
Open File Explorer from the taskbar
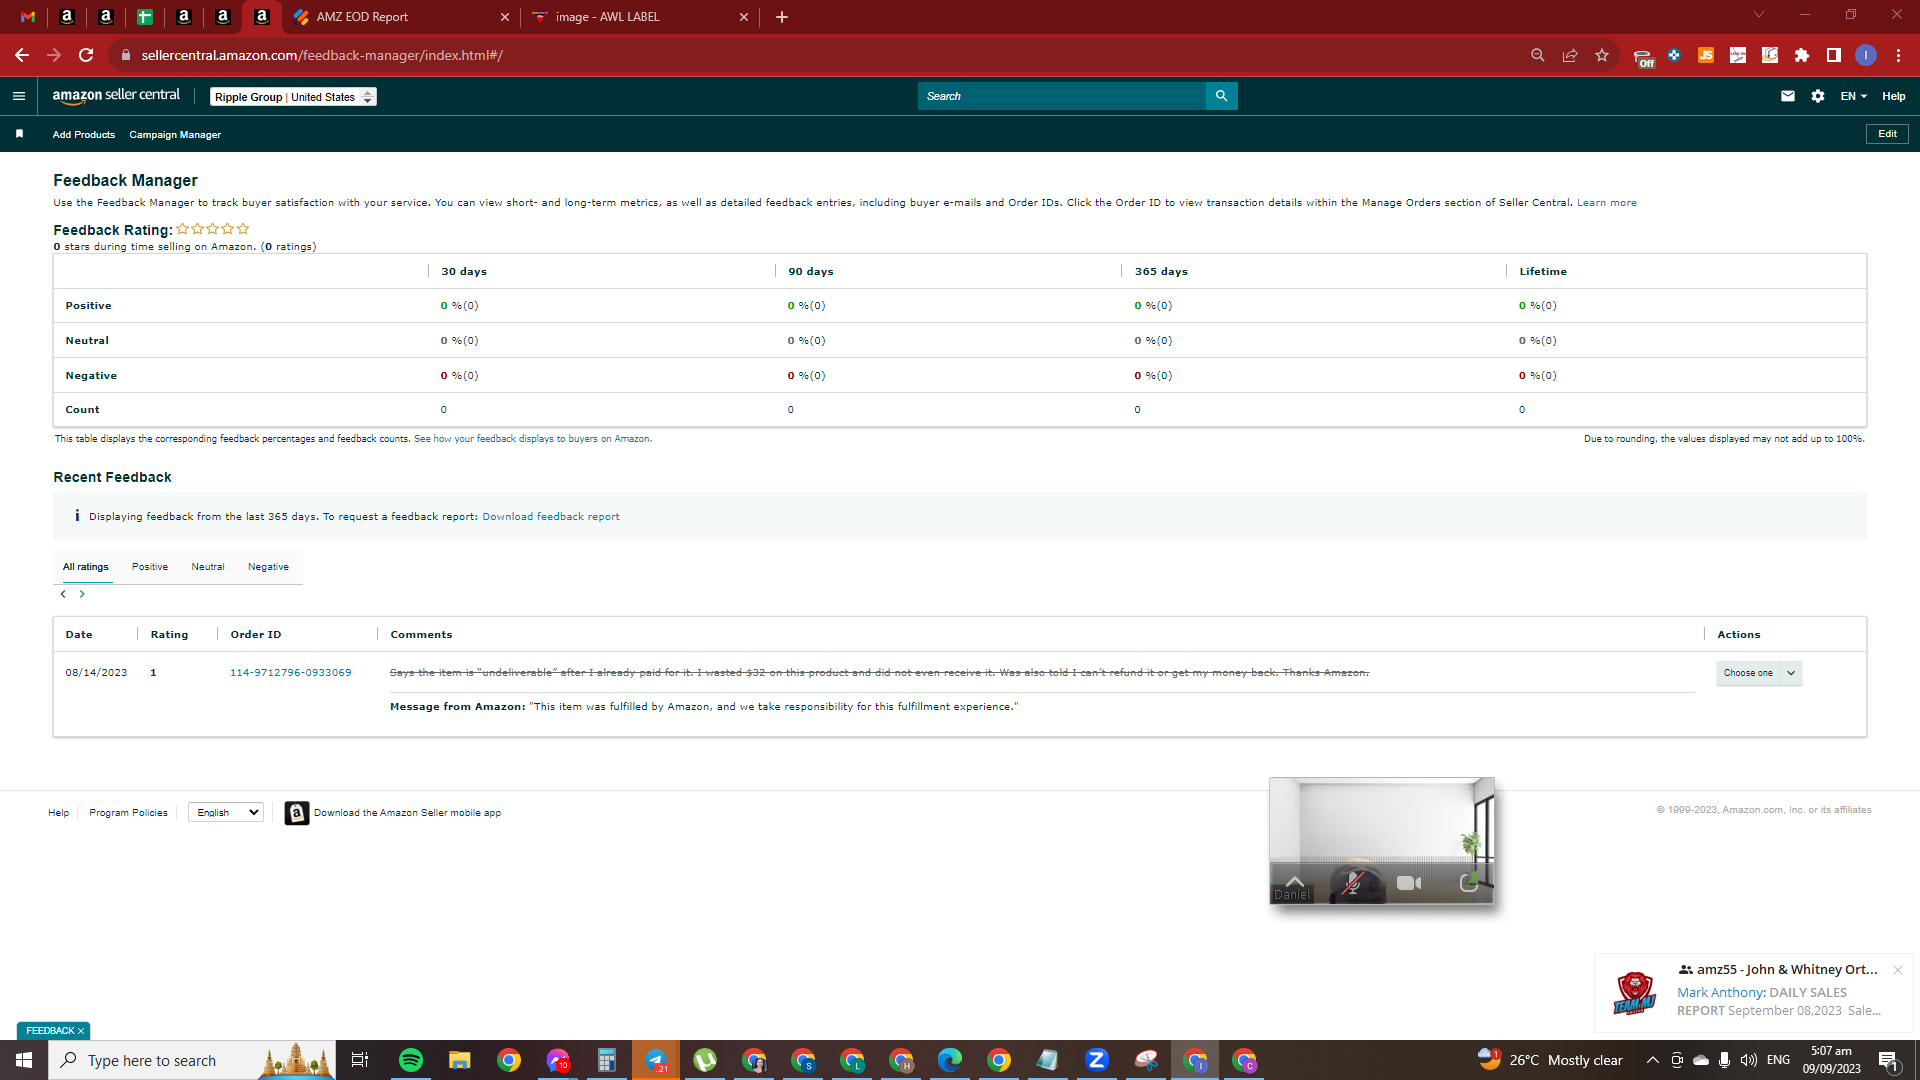[459, 1060]
